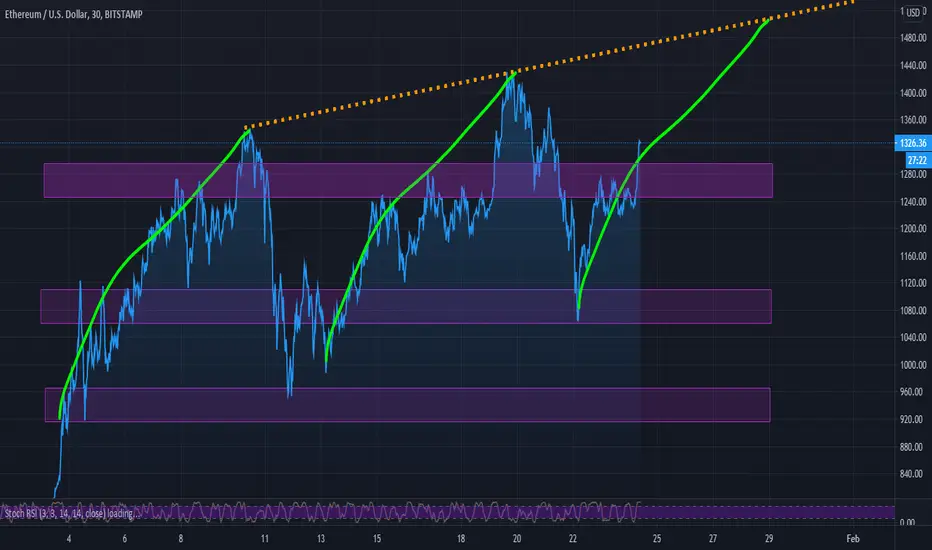Click the 1040.00 price scale label
This screenshot has width=932, height=550.
(x=913, y=337)
